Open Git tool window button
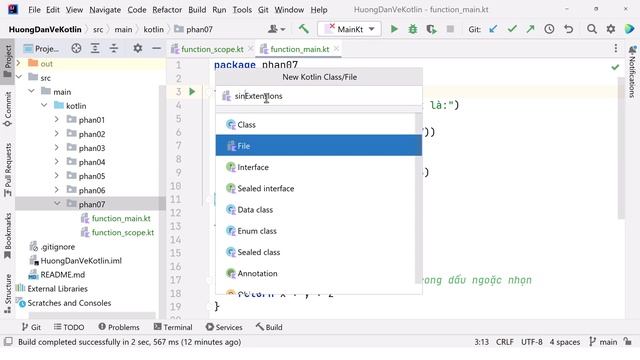Screen dimensions: 640x360 31,327
